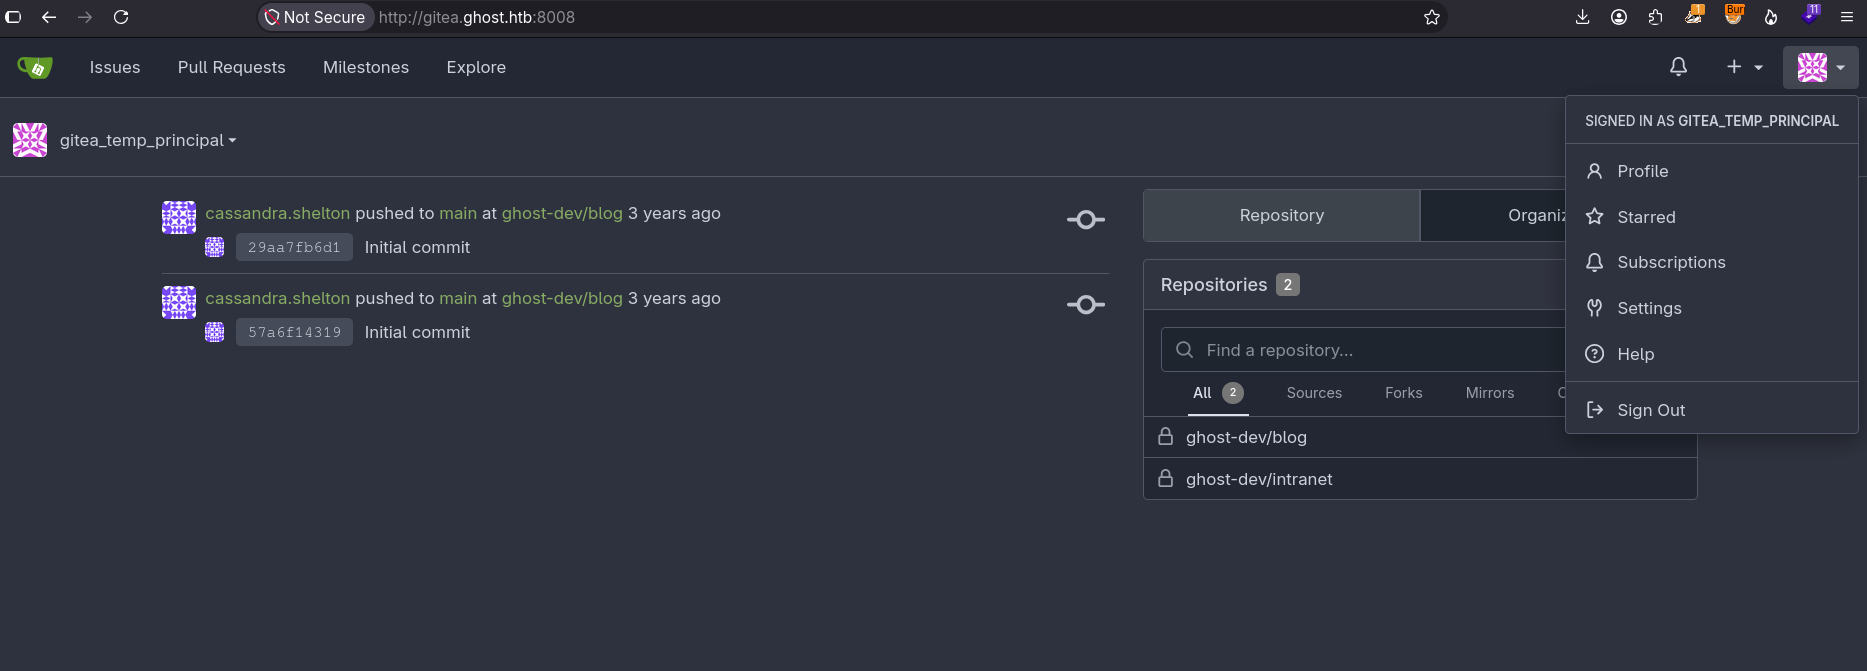
Task: Open the browser extensions puzzle icon
Action: (1656, 17)
